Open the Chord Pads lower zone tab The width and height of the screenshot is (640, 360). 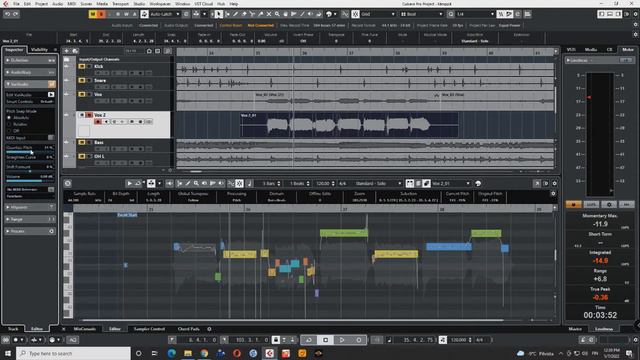pos(188,329)
